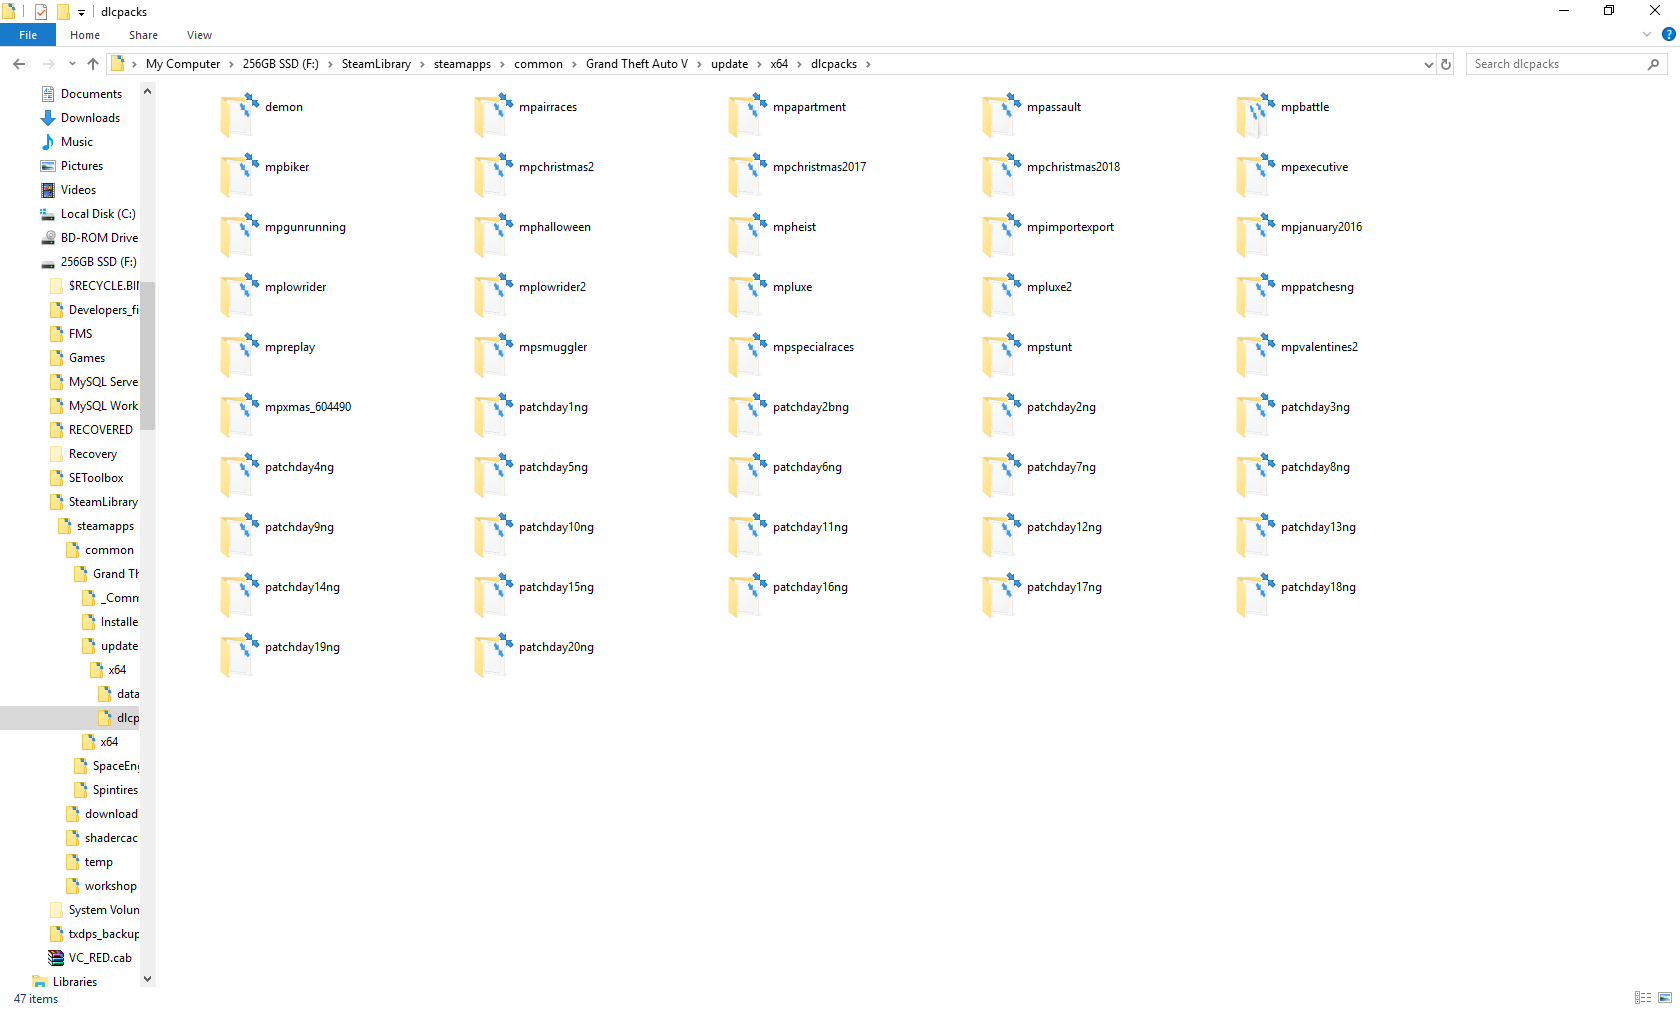Refresh the folder view
The height and width of the screenshot is (1010, 1680).
click(1446, 63)
